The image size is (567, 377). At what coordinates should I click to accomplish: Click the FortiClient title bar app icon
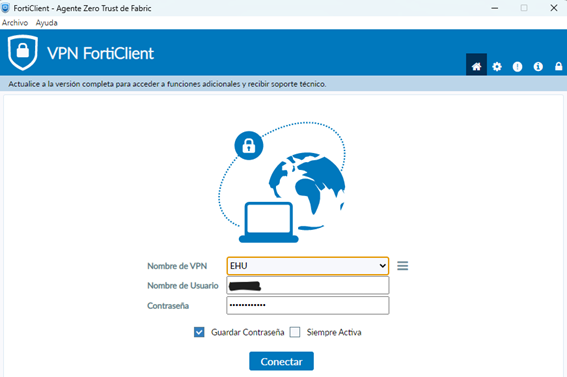(x=5, y=8)
